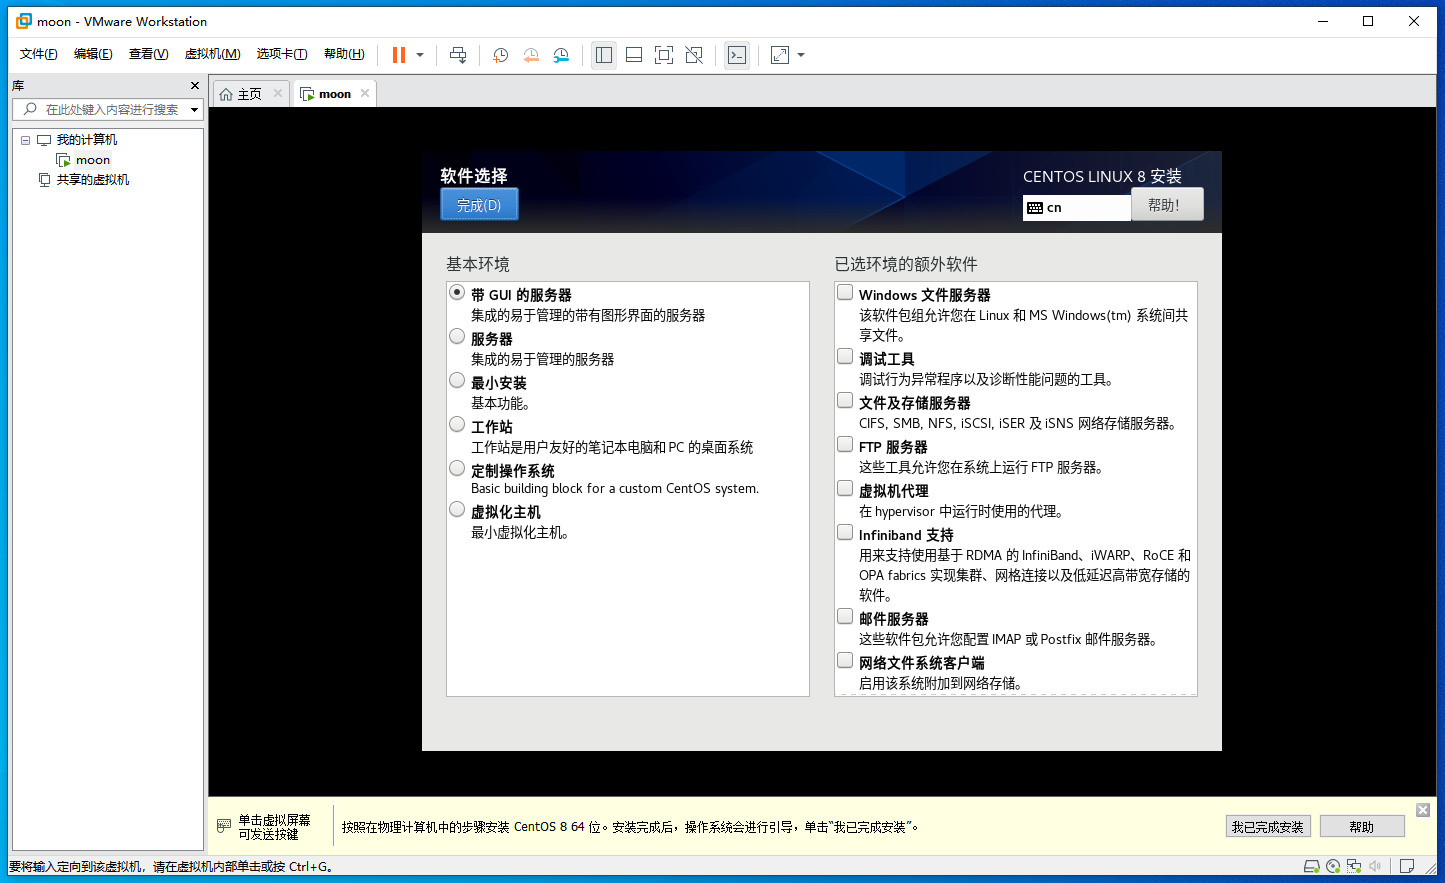Switch to Unity mode

pyautogui.click(x=694, y=55)
